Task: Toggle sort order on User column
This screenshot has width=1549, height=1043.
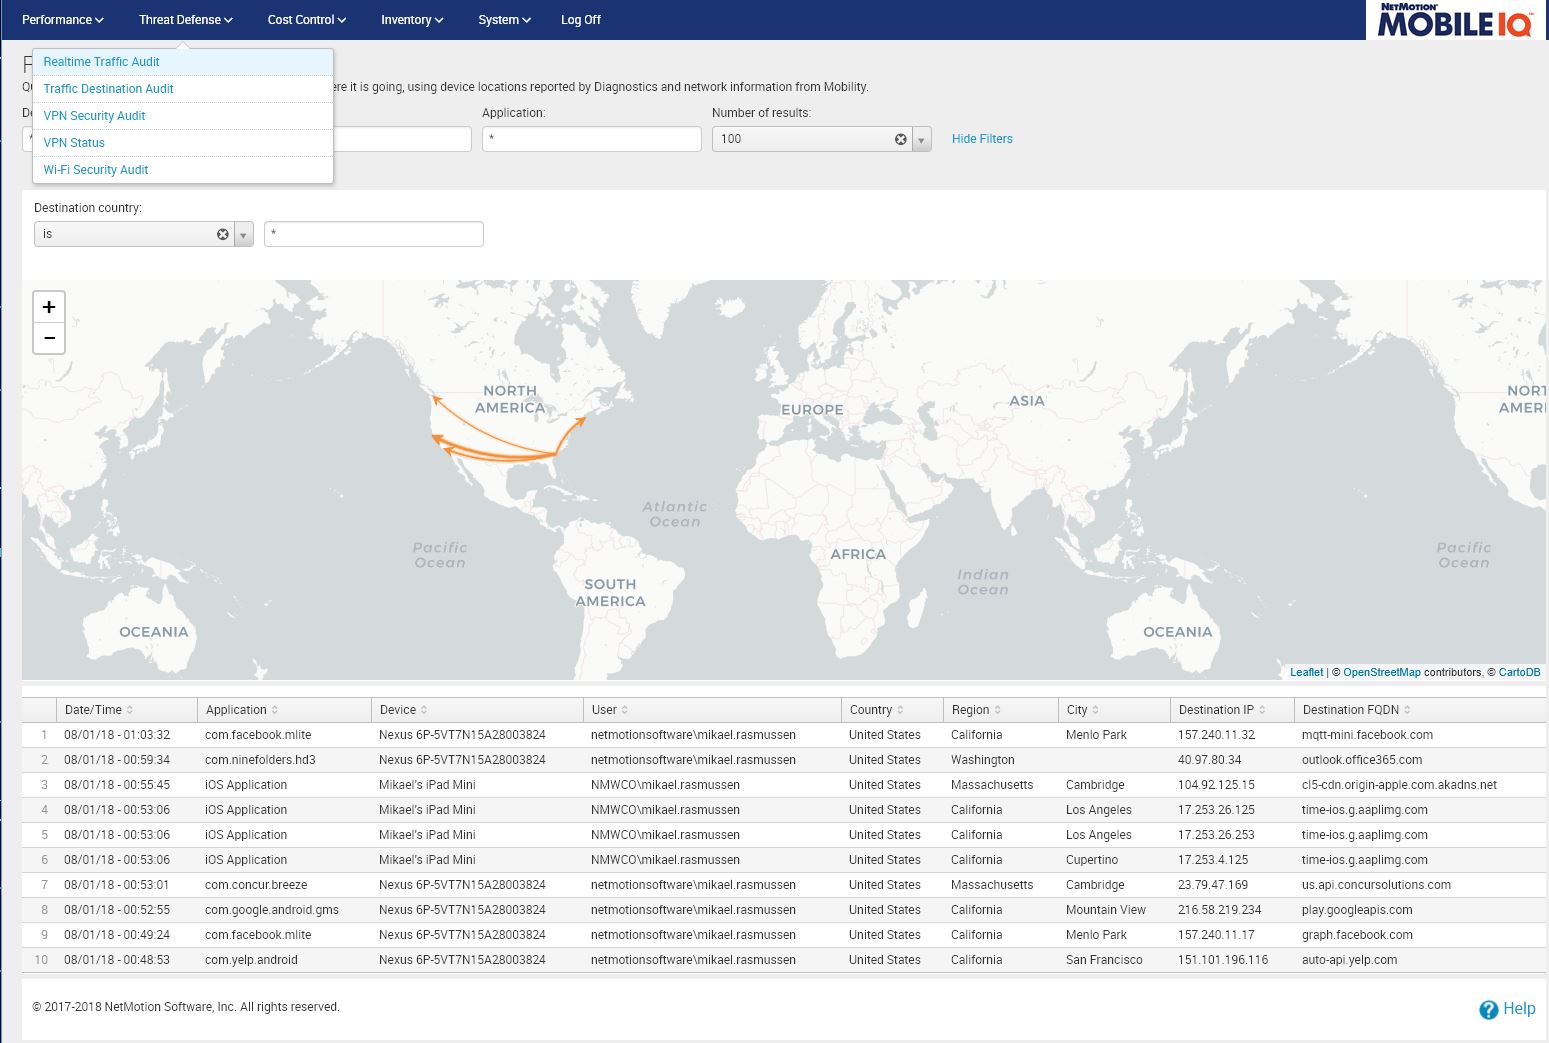Action: point(626,709)
